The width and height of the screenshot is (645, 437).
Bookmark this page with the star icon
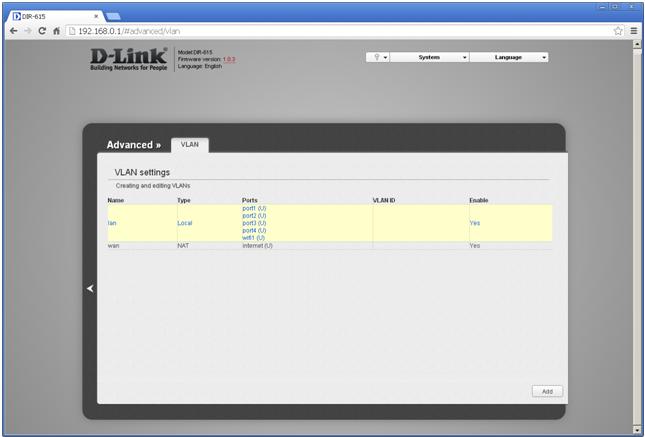(x=619, y=31)
